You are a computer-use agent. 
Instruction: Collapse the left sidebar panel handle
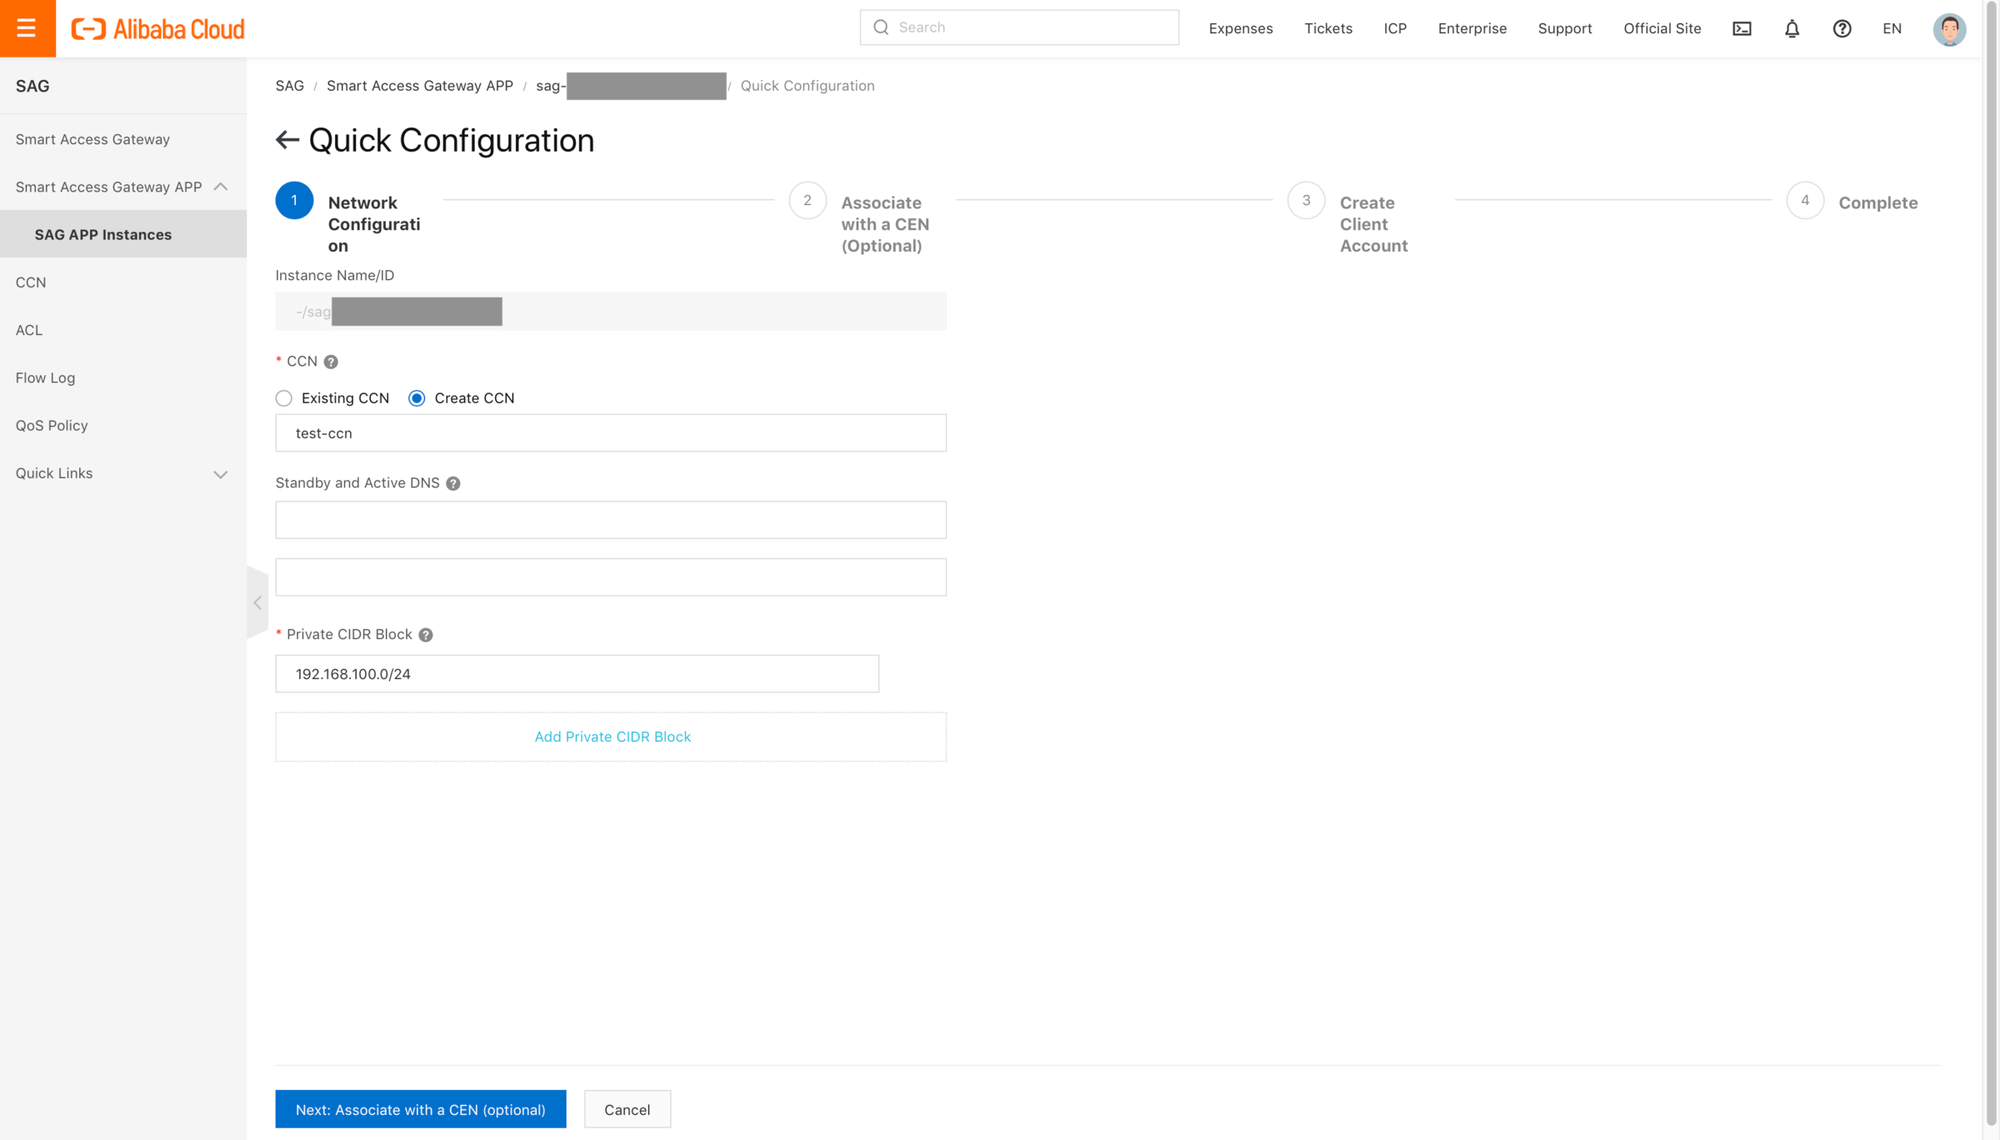(257, 603)
